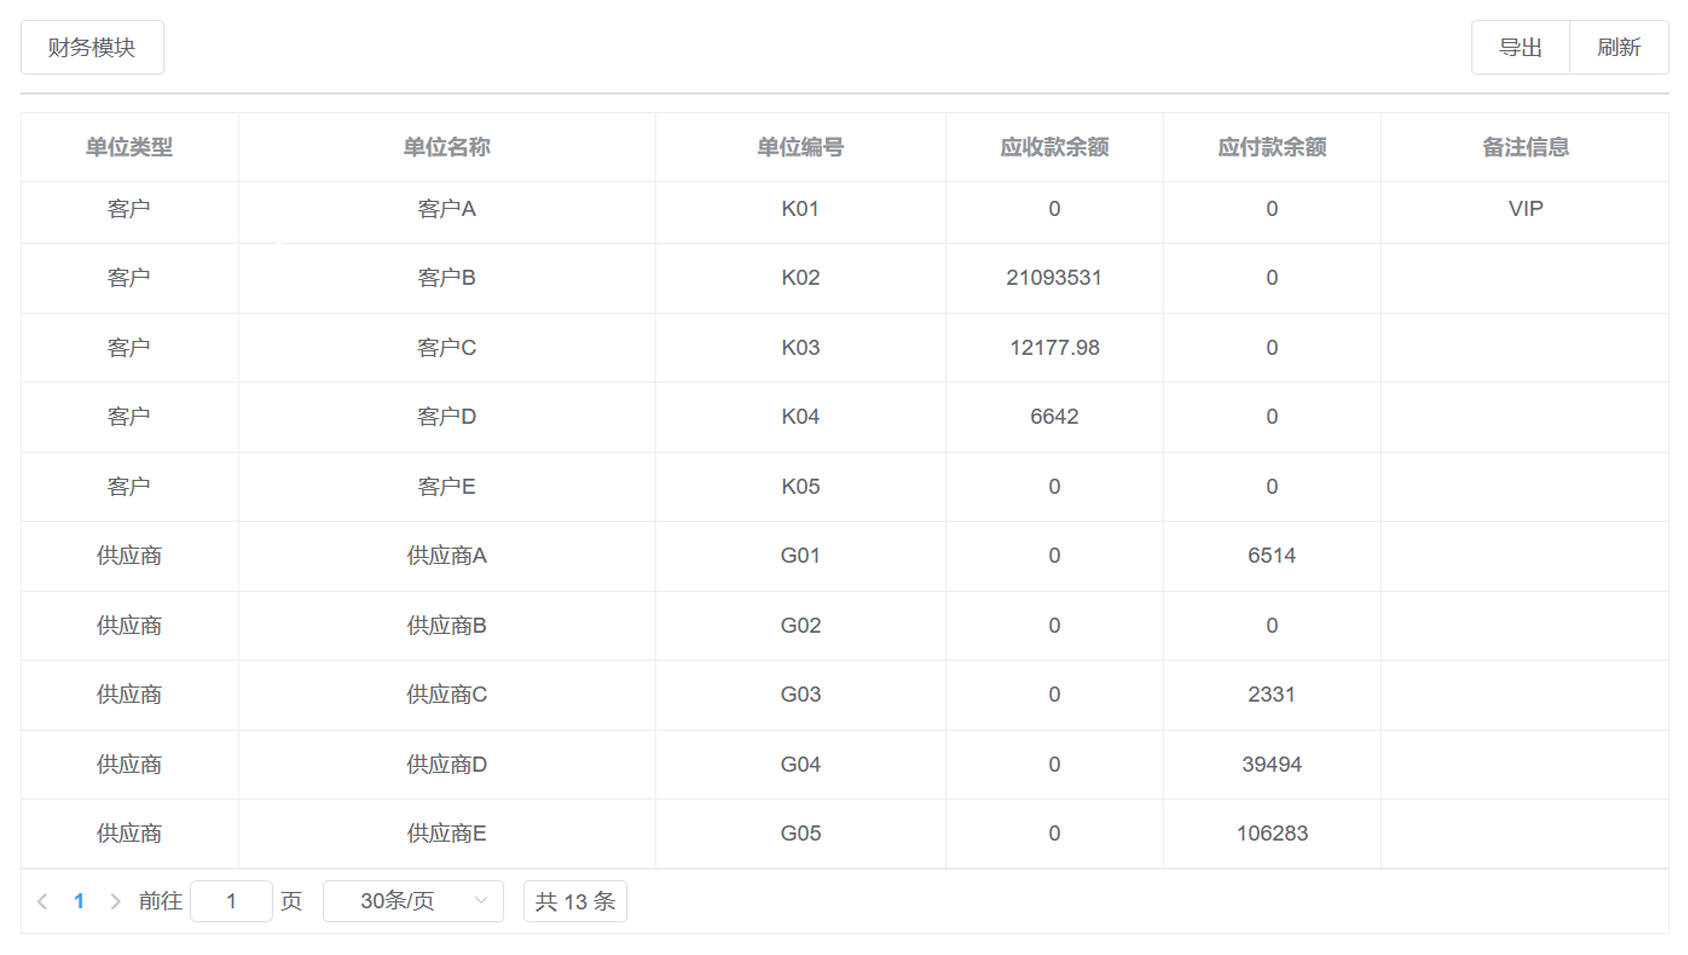Screen dimensions: 1688x955
Task: Click the VIP remark cell
Action: tap(1525, 209)
